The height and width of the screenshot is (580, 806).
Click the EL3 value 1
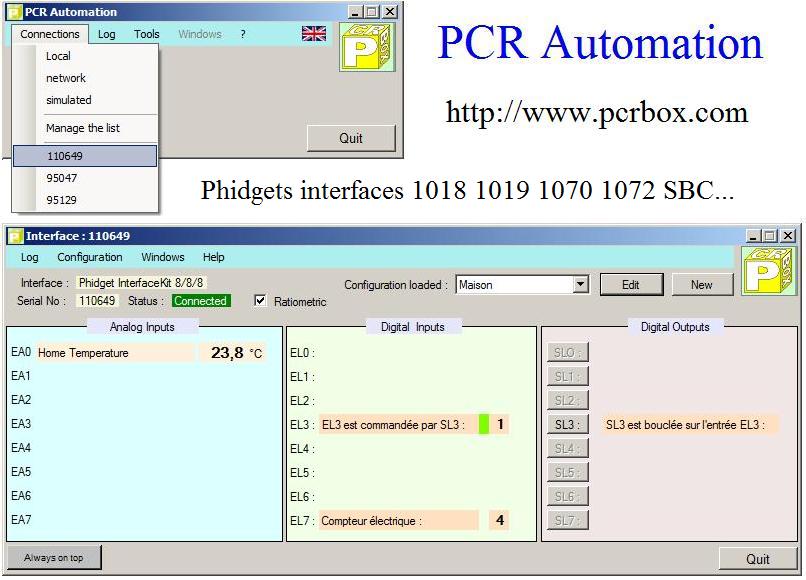(x=500, y=424)
